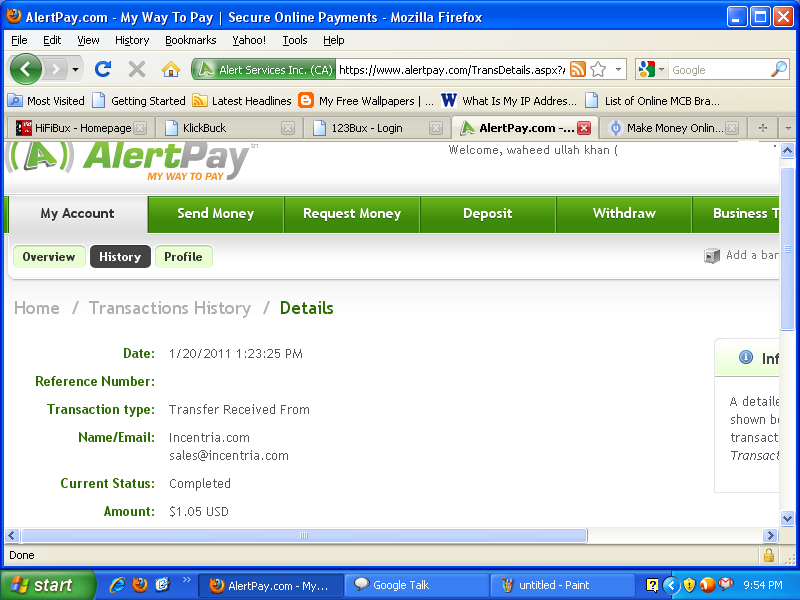
Task: Open the Getting Started bookmark
Action: [139, 101]
